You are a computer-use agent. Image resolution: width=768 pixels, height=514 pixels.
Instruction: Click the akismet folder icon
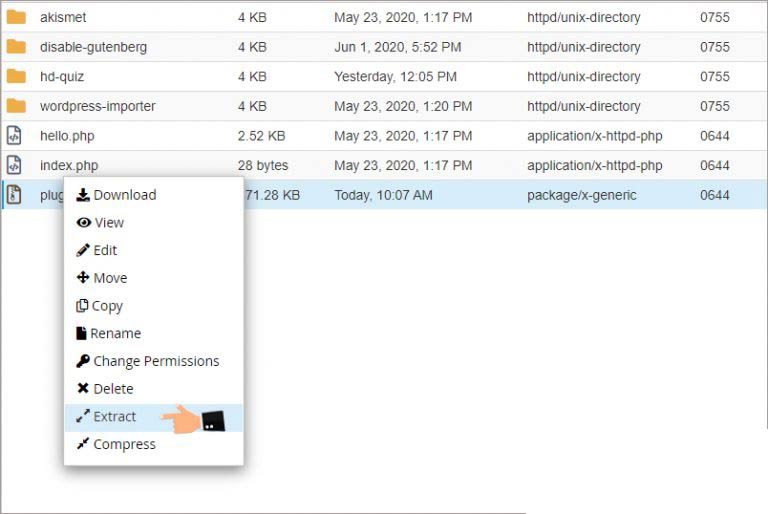16,17
